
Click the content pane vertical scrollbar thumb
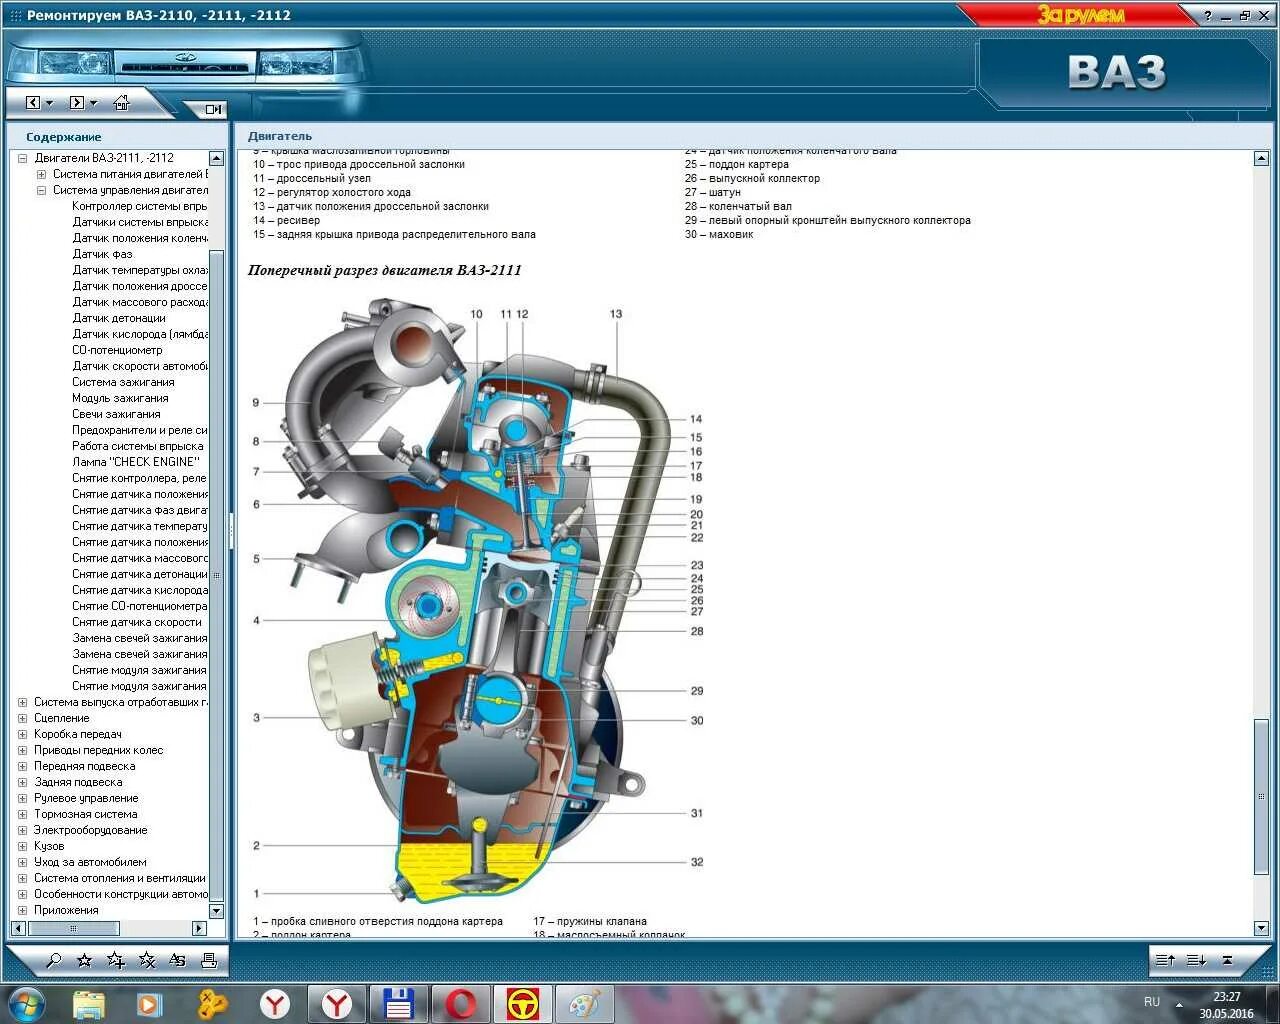coord(1260,797)
